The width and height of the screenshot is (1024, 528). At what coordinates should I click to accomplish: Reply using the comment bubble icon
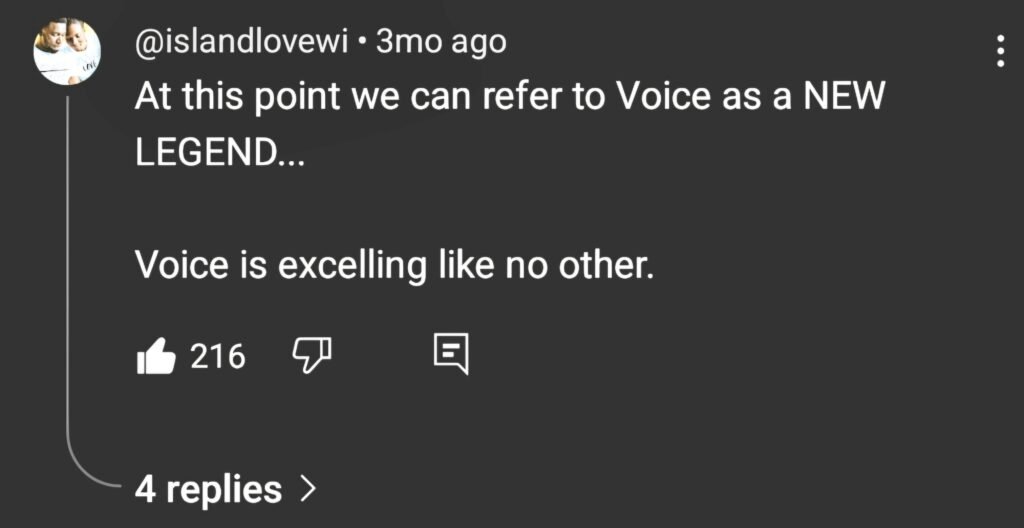pyautogui.click(x=451, y=355)
